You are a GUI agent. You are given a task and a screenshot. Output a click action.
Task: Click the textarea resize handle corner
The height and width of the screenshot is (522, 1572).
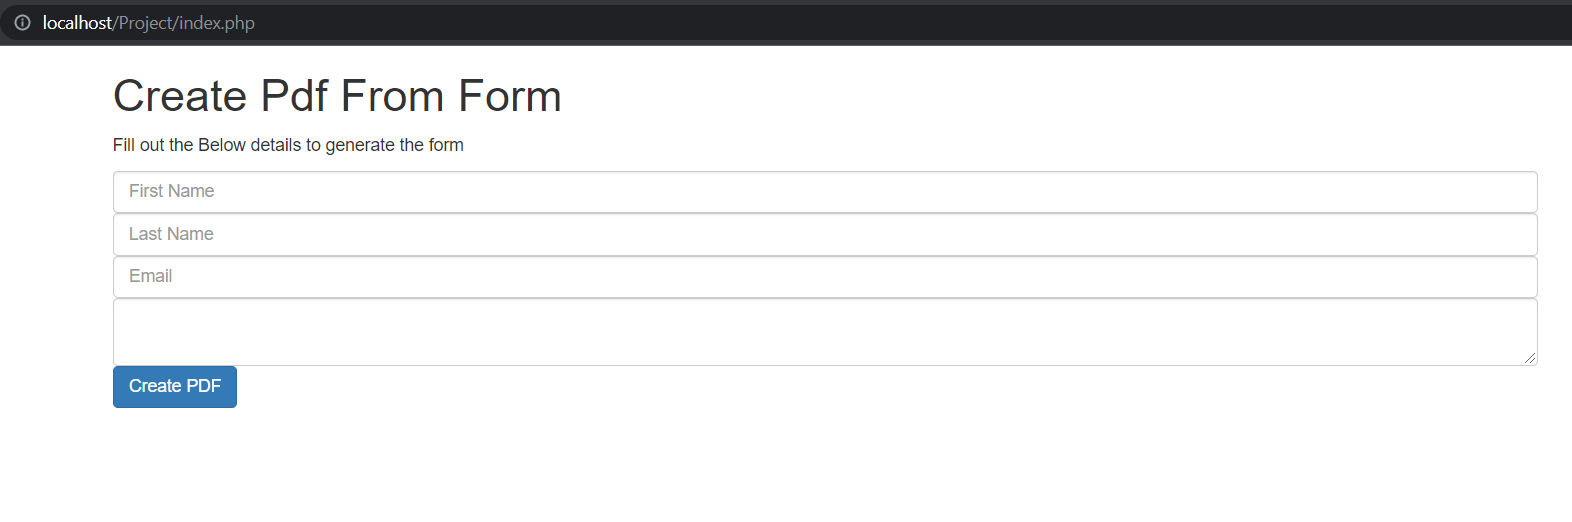coord(1530,358)
